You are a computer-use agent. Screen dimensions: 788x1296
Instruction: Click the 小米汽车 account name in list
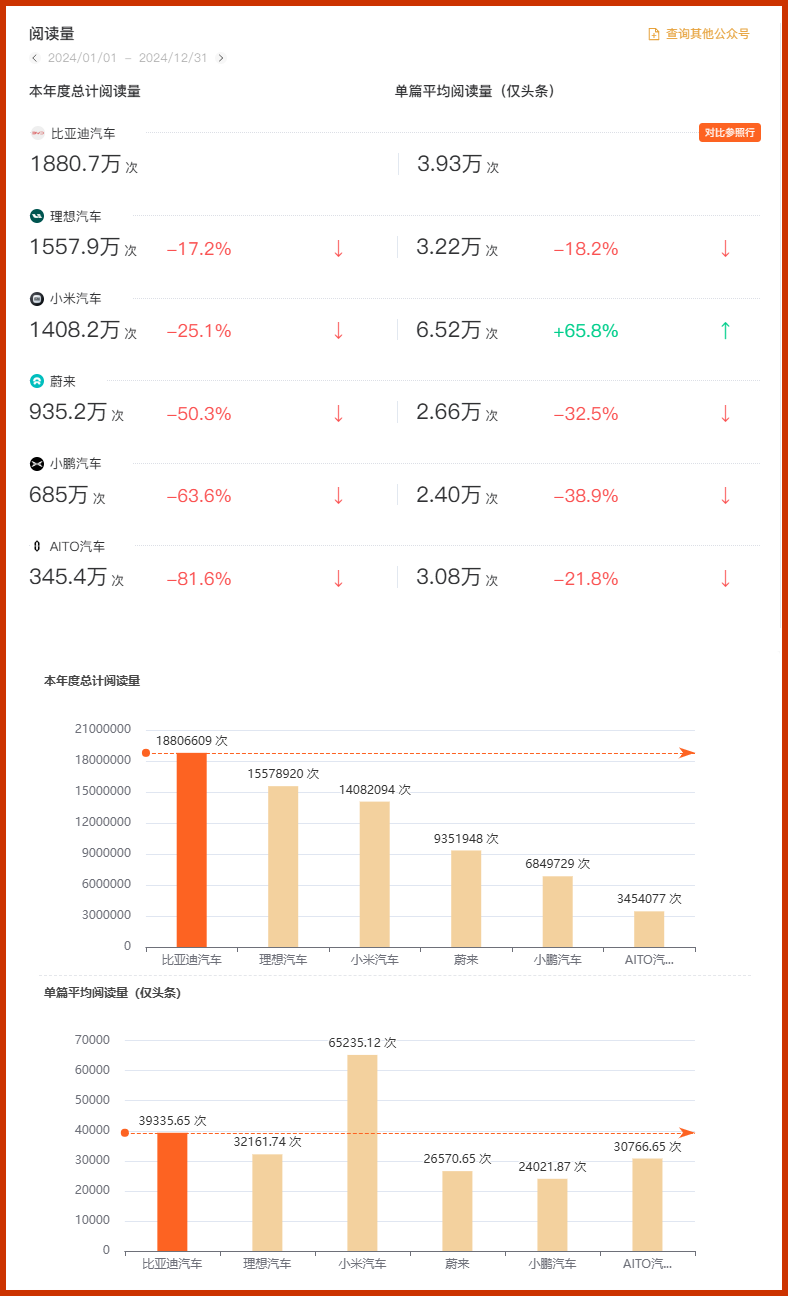coord(76,299)
